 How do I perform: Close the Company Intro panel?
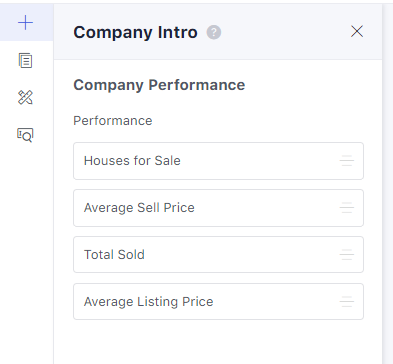(357, 32)
